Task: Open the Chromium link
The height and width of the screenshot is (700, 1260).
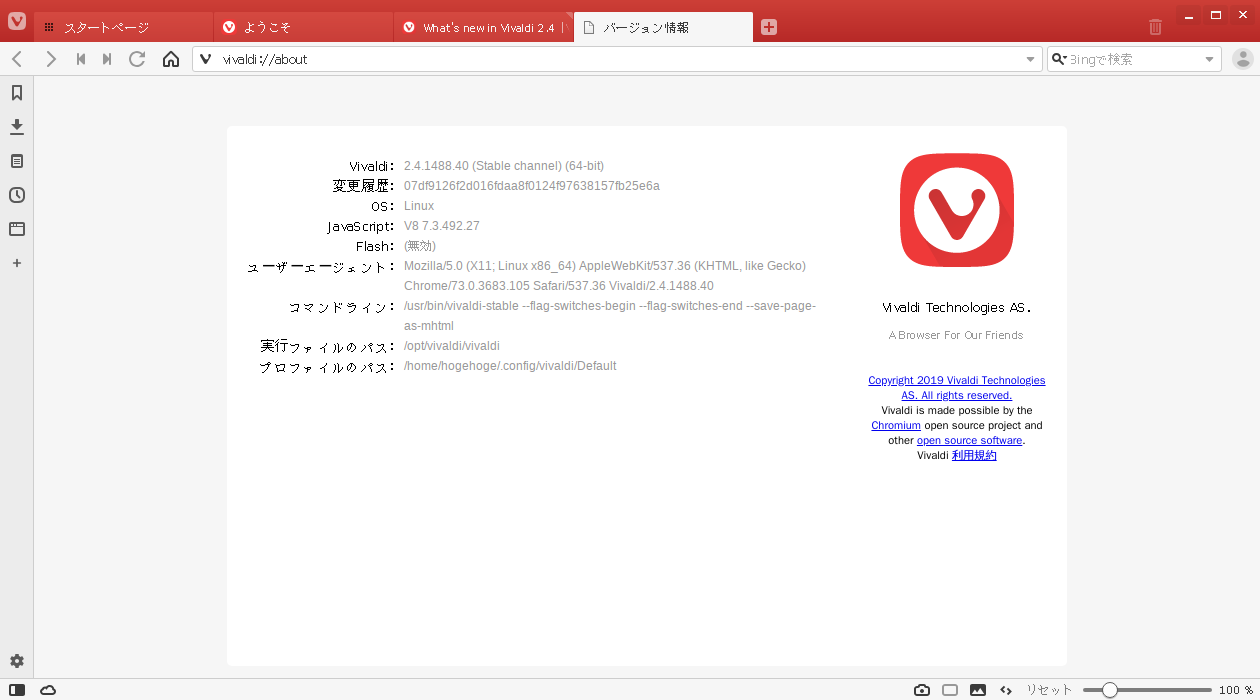Action: pyautogui.click(x=896, y=425)
